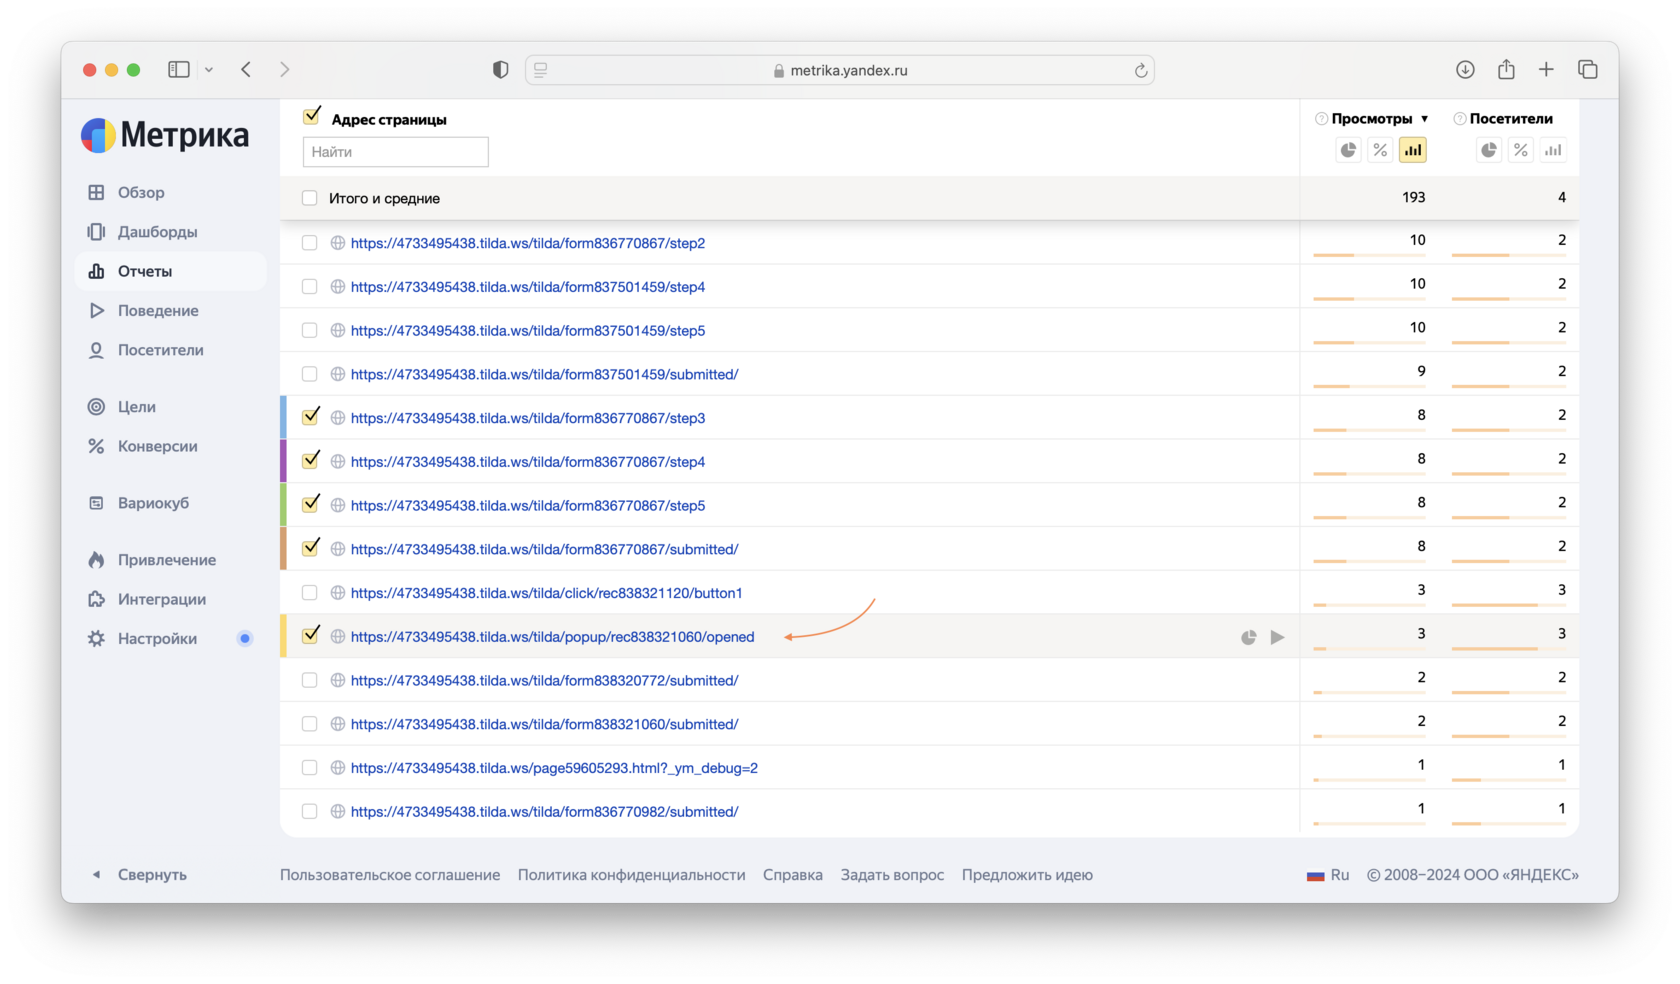Select the percent view icon under Просмотры
The height and width of the screenshot is (984, 1680).
pyautogui.click(x=1380, y=150)
